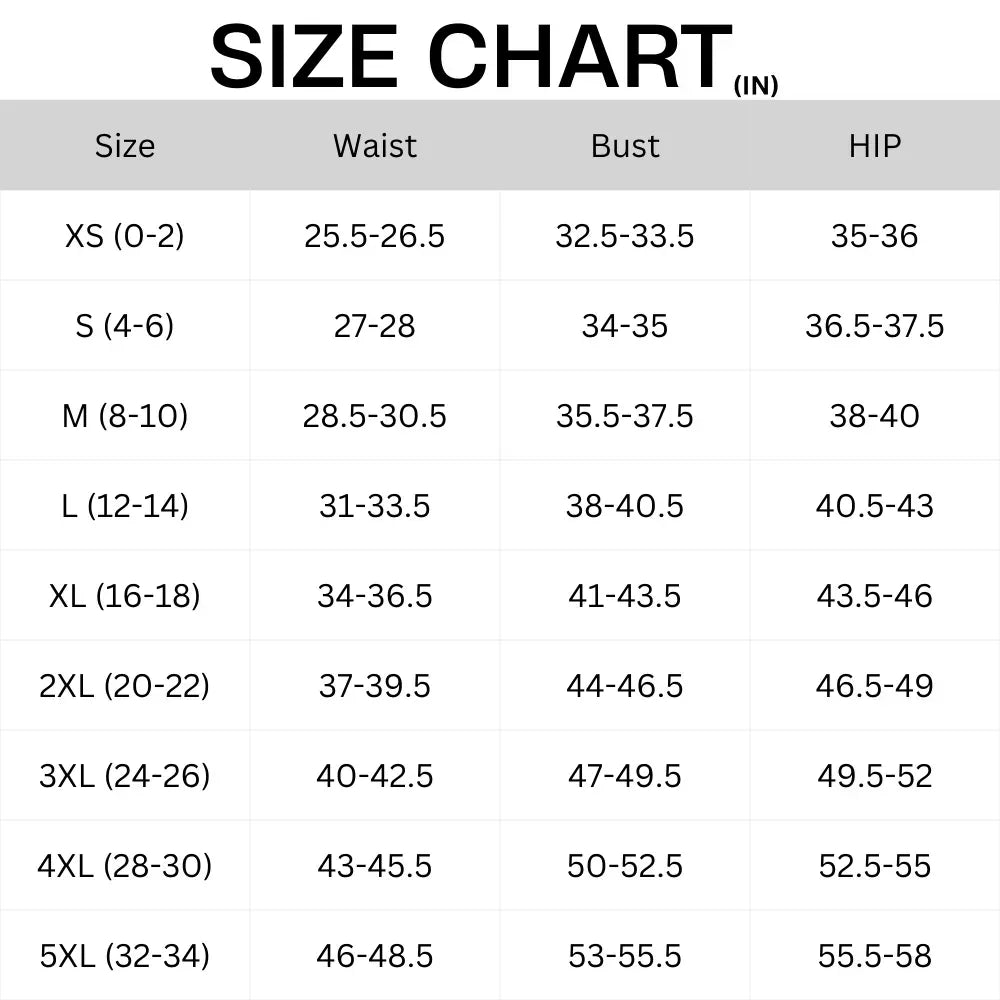Click the (IN) unit label
1000x1000 pixels.
756,85
